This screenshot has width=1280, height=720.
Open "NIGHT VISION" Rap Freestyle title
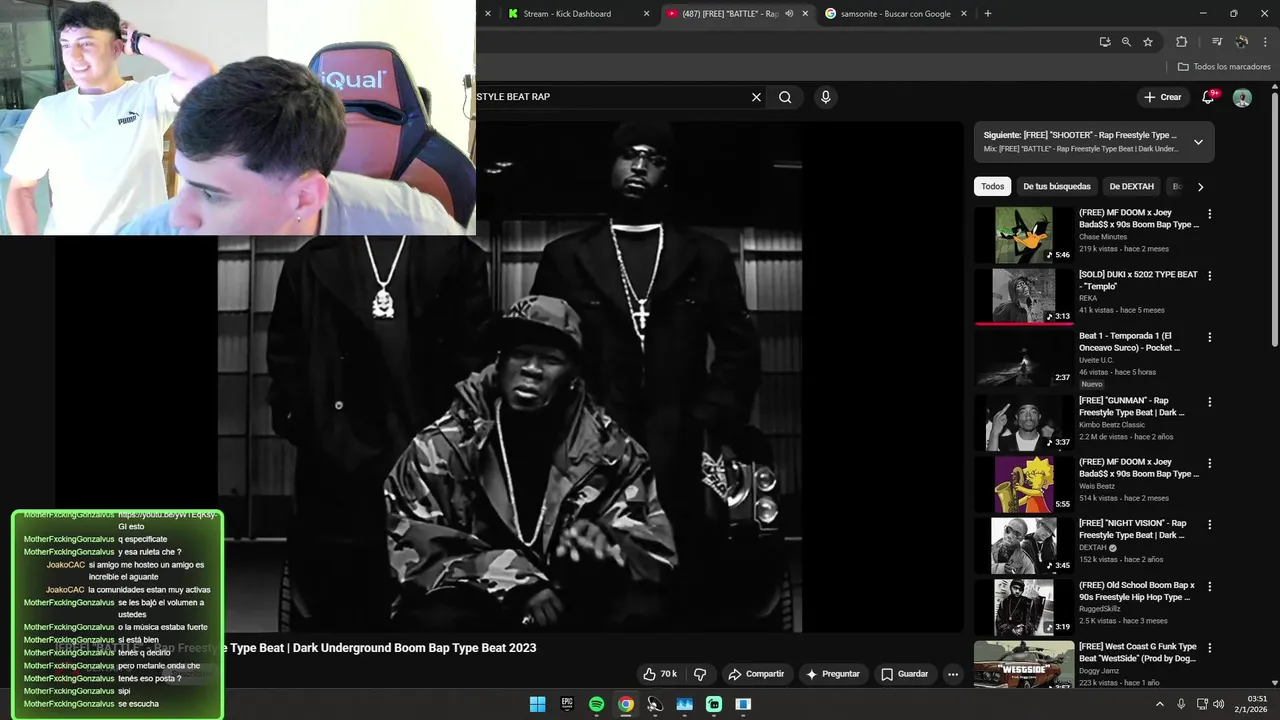pyautogui.click(x=1133, y=529)
